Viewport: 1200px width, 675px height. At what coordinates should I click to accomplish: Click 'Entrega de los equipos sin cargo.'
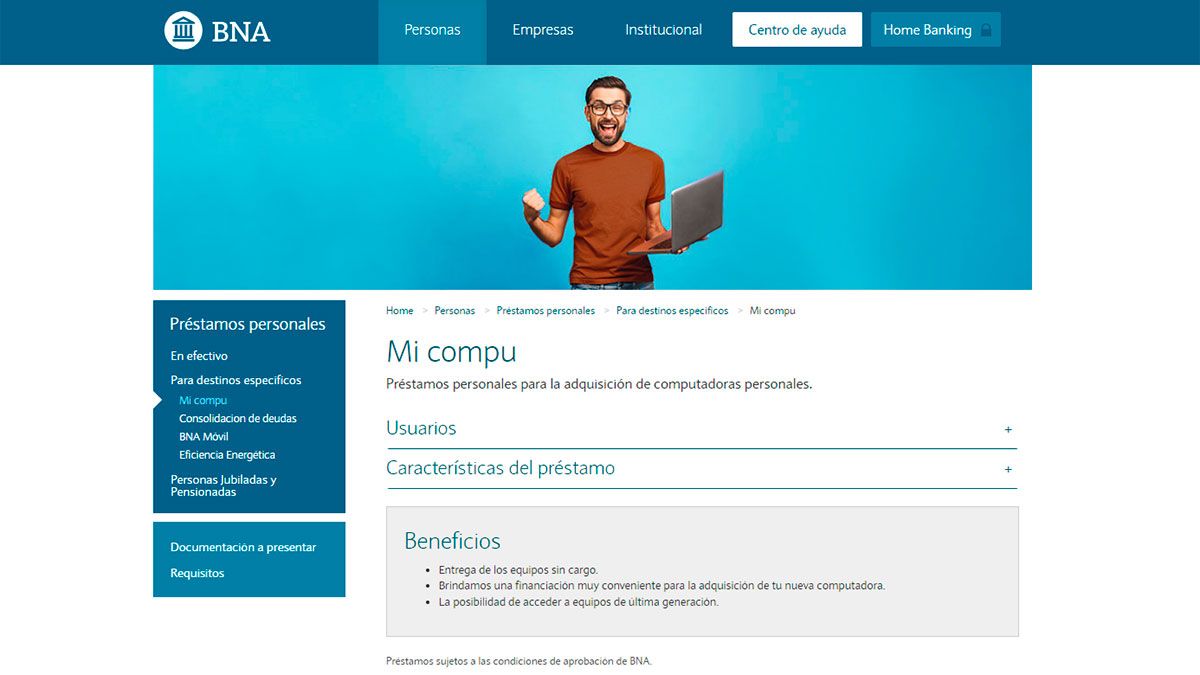(x=518, y=570)
